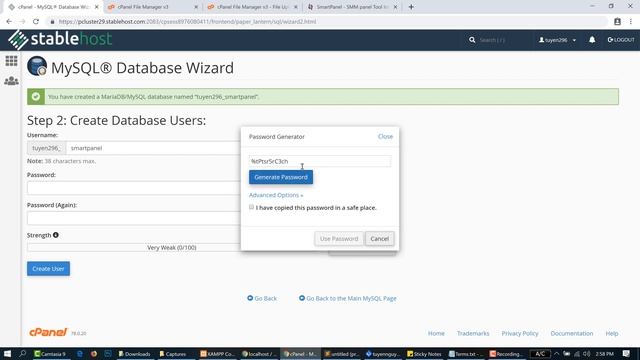The image size is (640, 360).
Task: Open the Documentation footer link
Action: click(571, 333)
